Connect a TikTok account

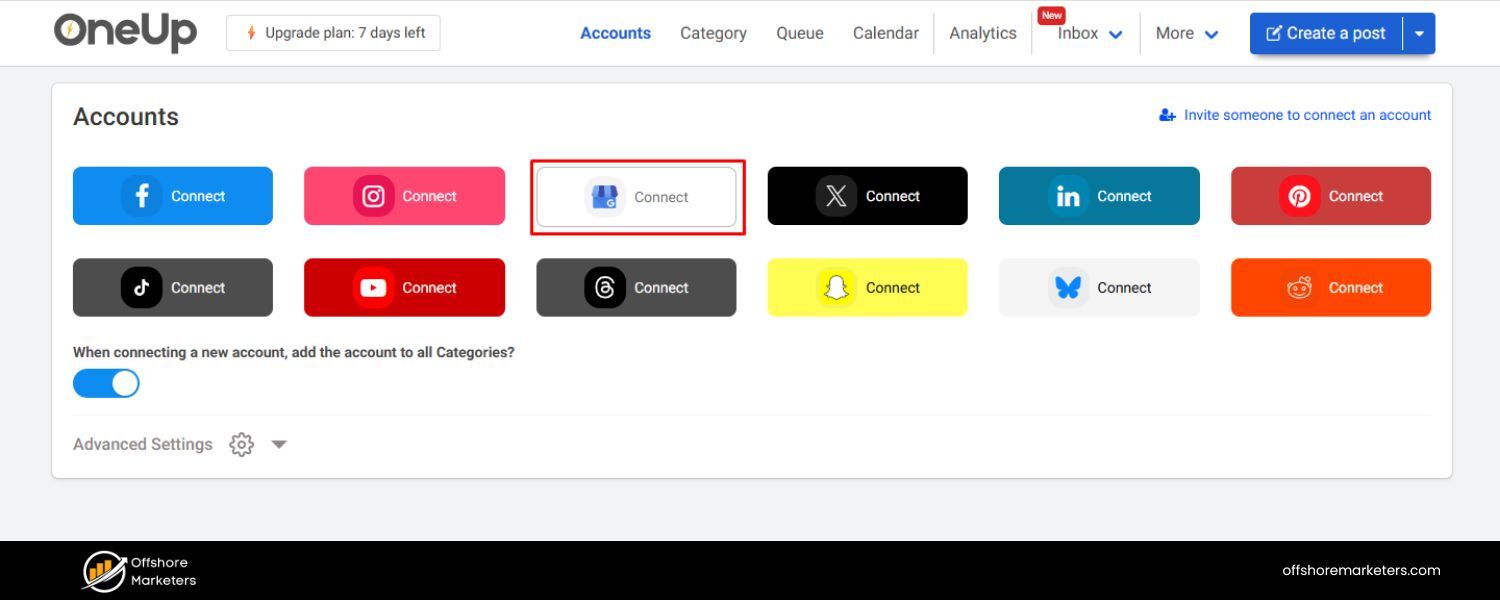pyautogui.click(x=172, y=287)
